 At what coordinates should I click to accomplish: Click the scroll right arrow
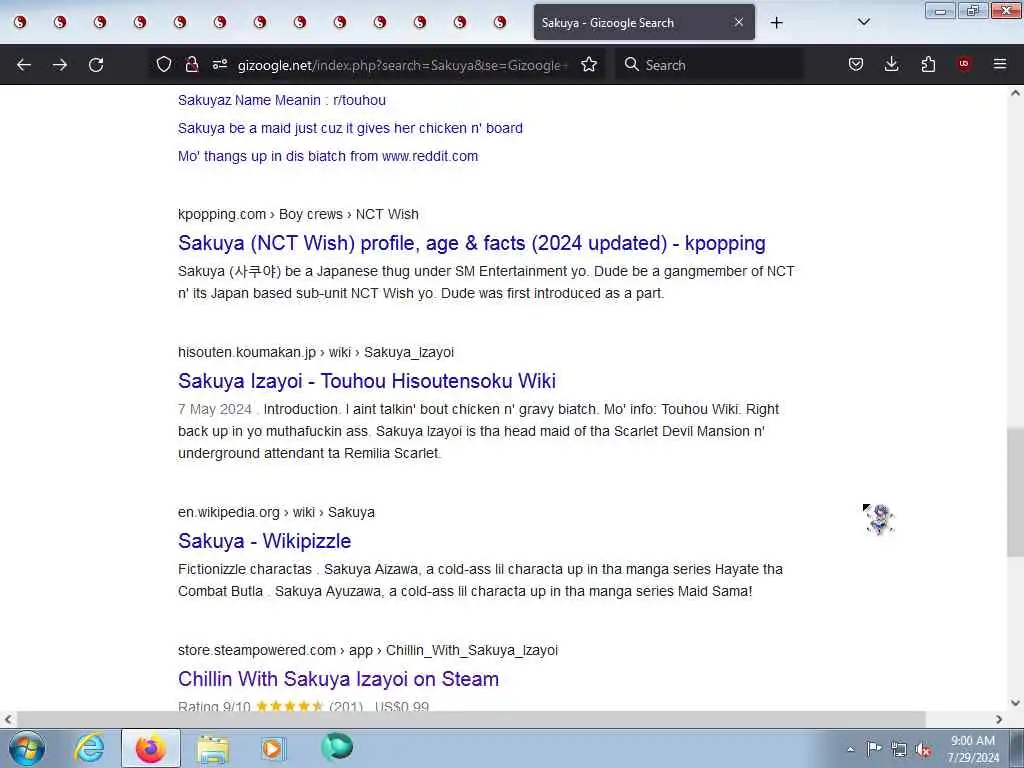999,719
